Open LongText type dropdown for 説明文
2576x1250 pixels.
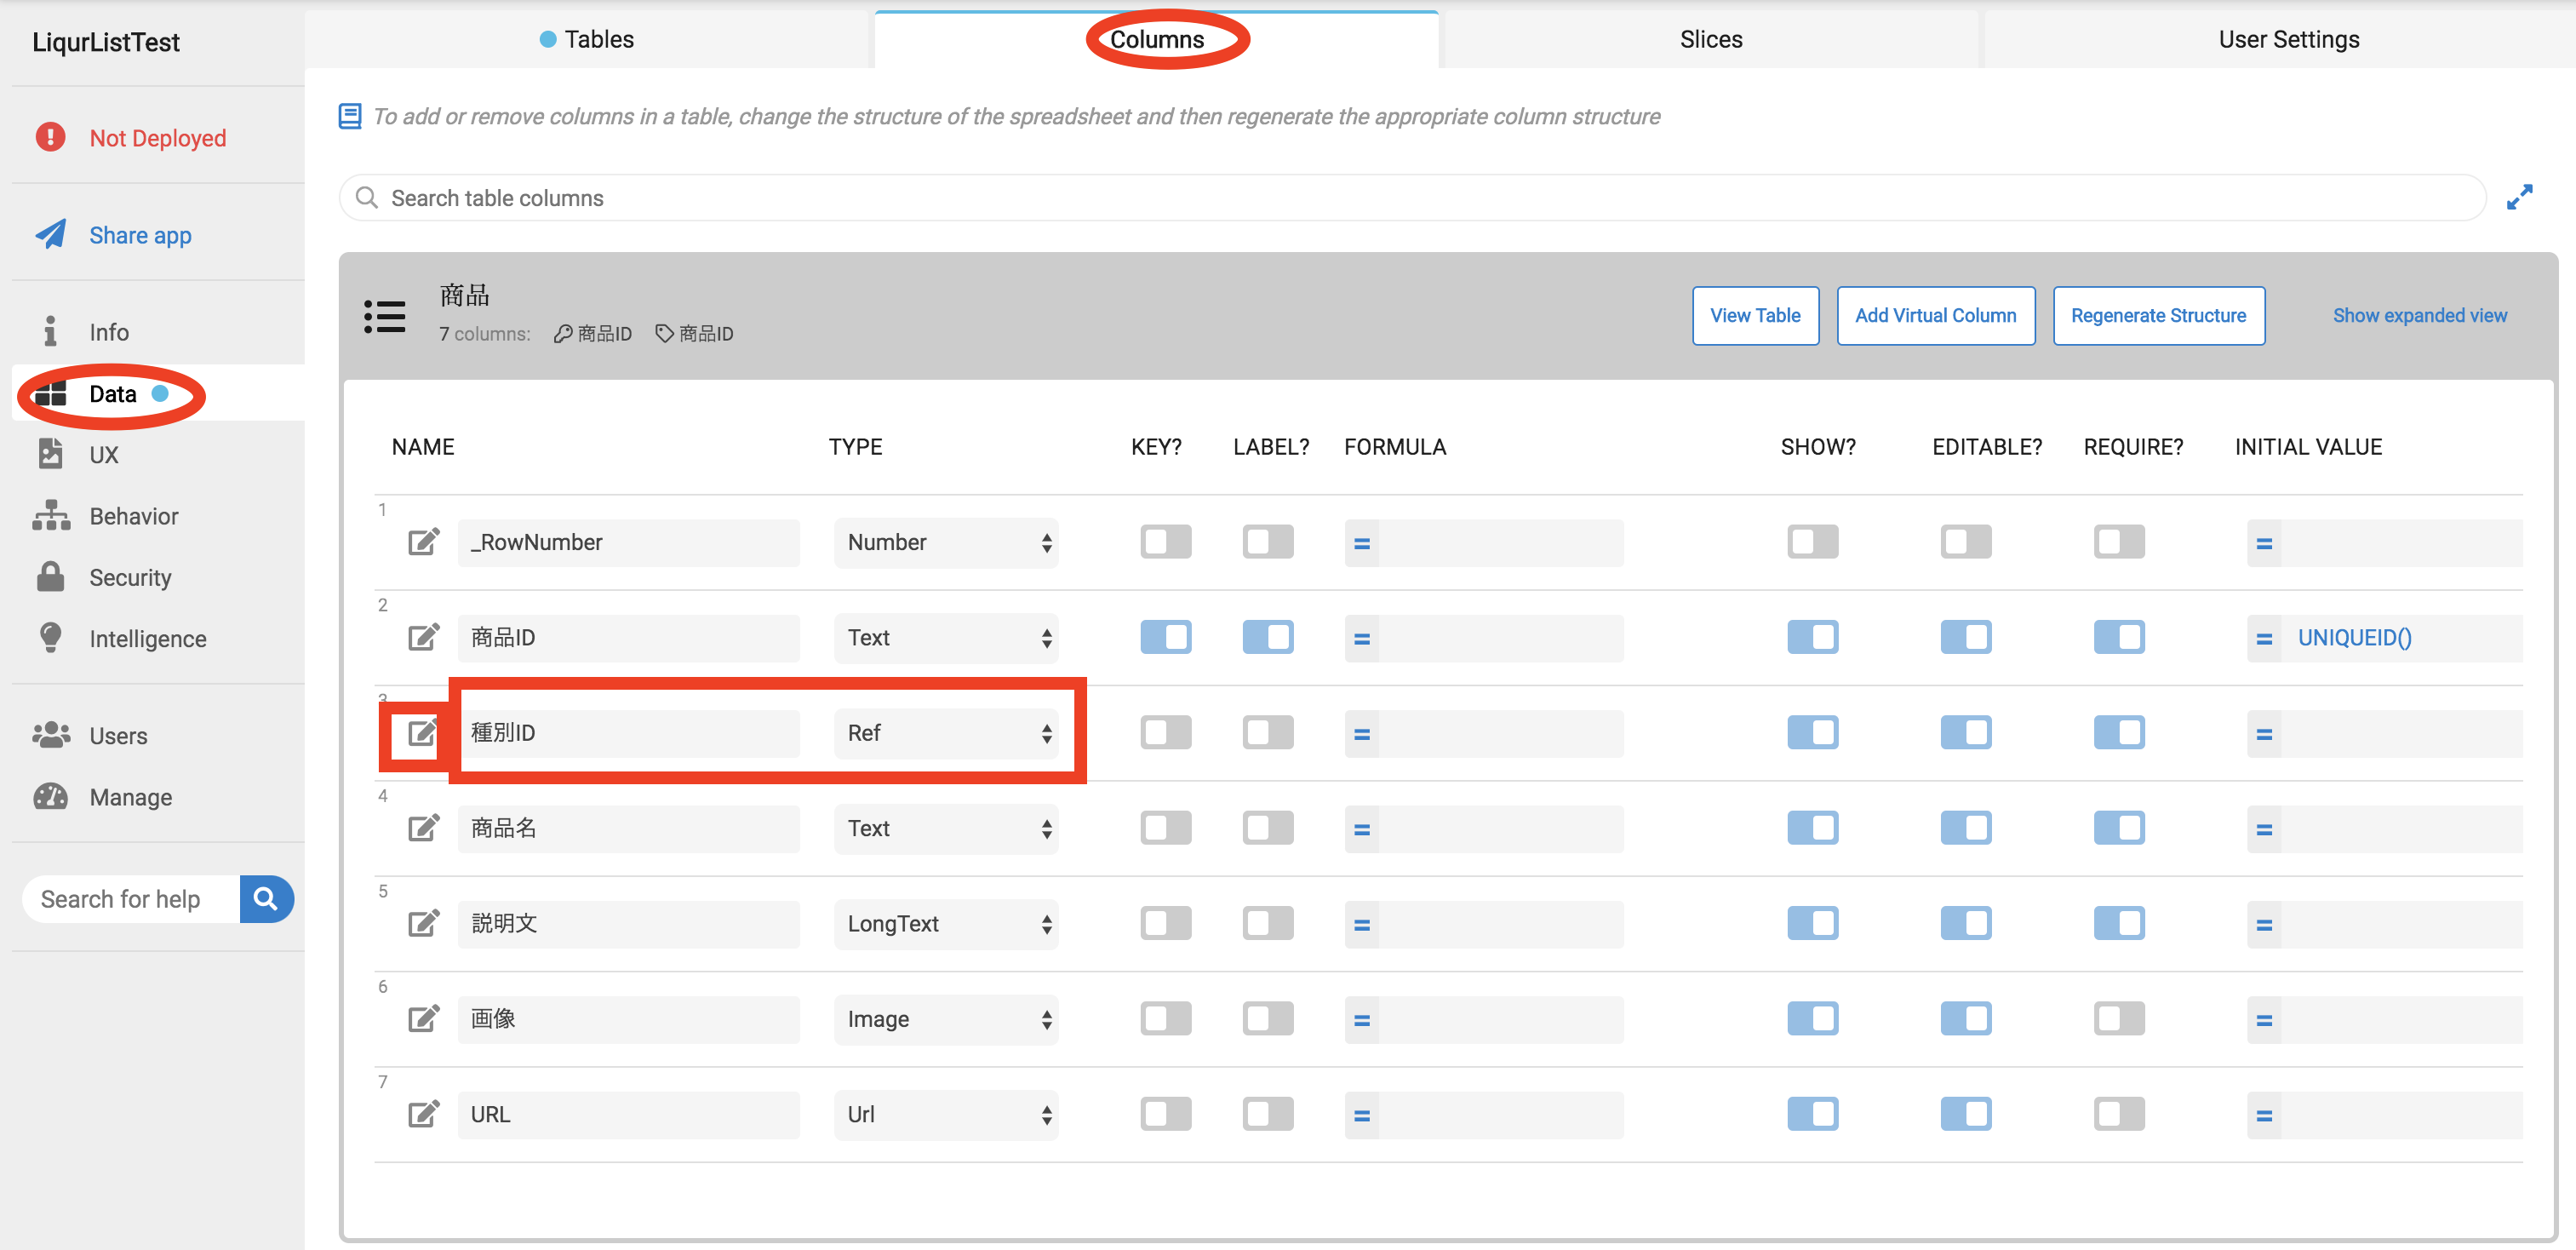coord(946,923)
